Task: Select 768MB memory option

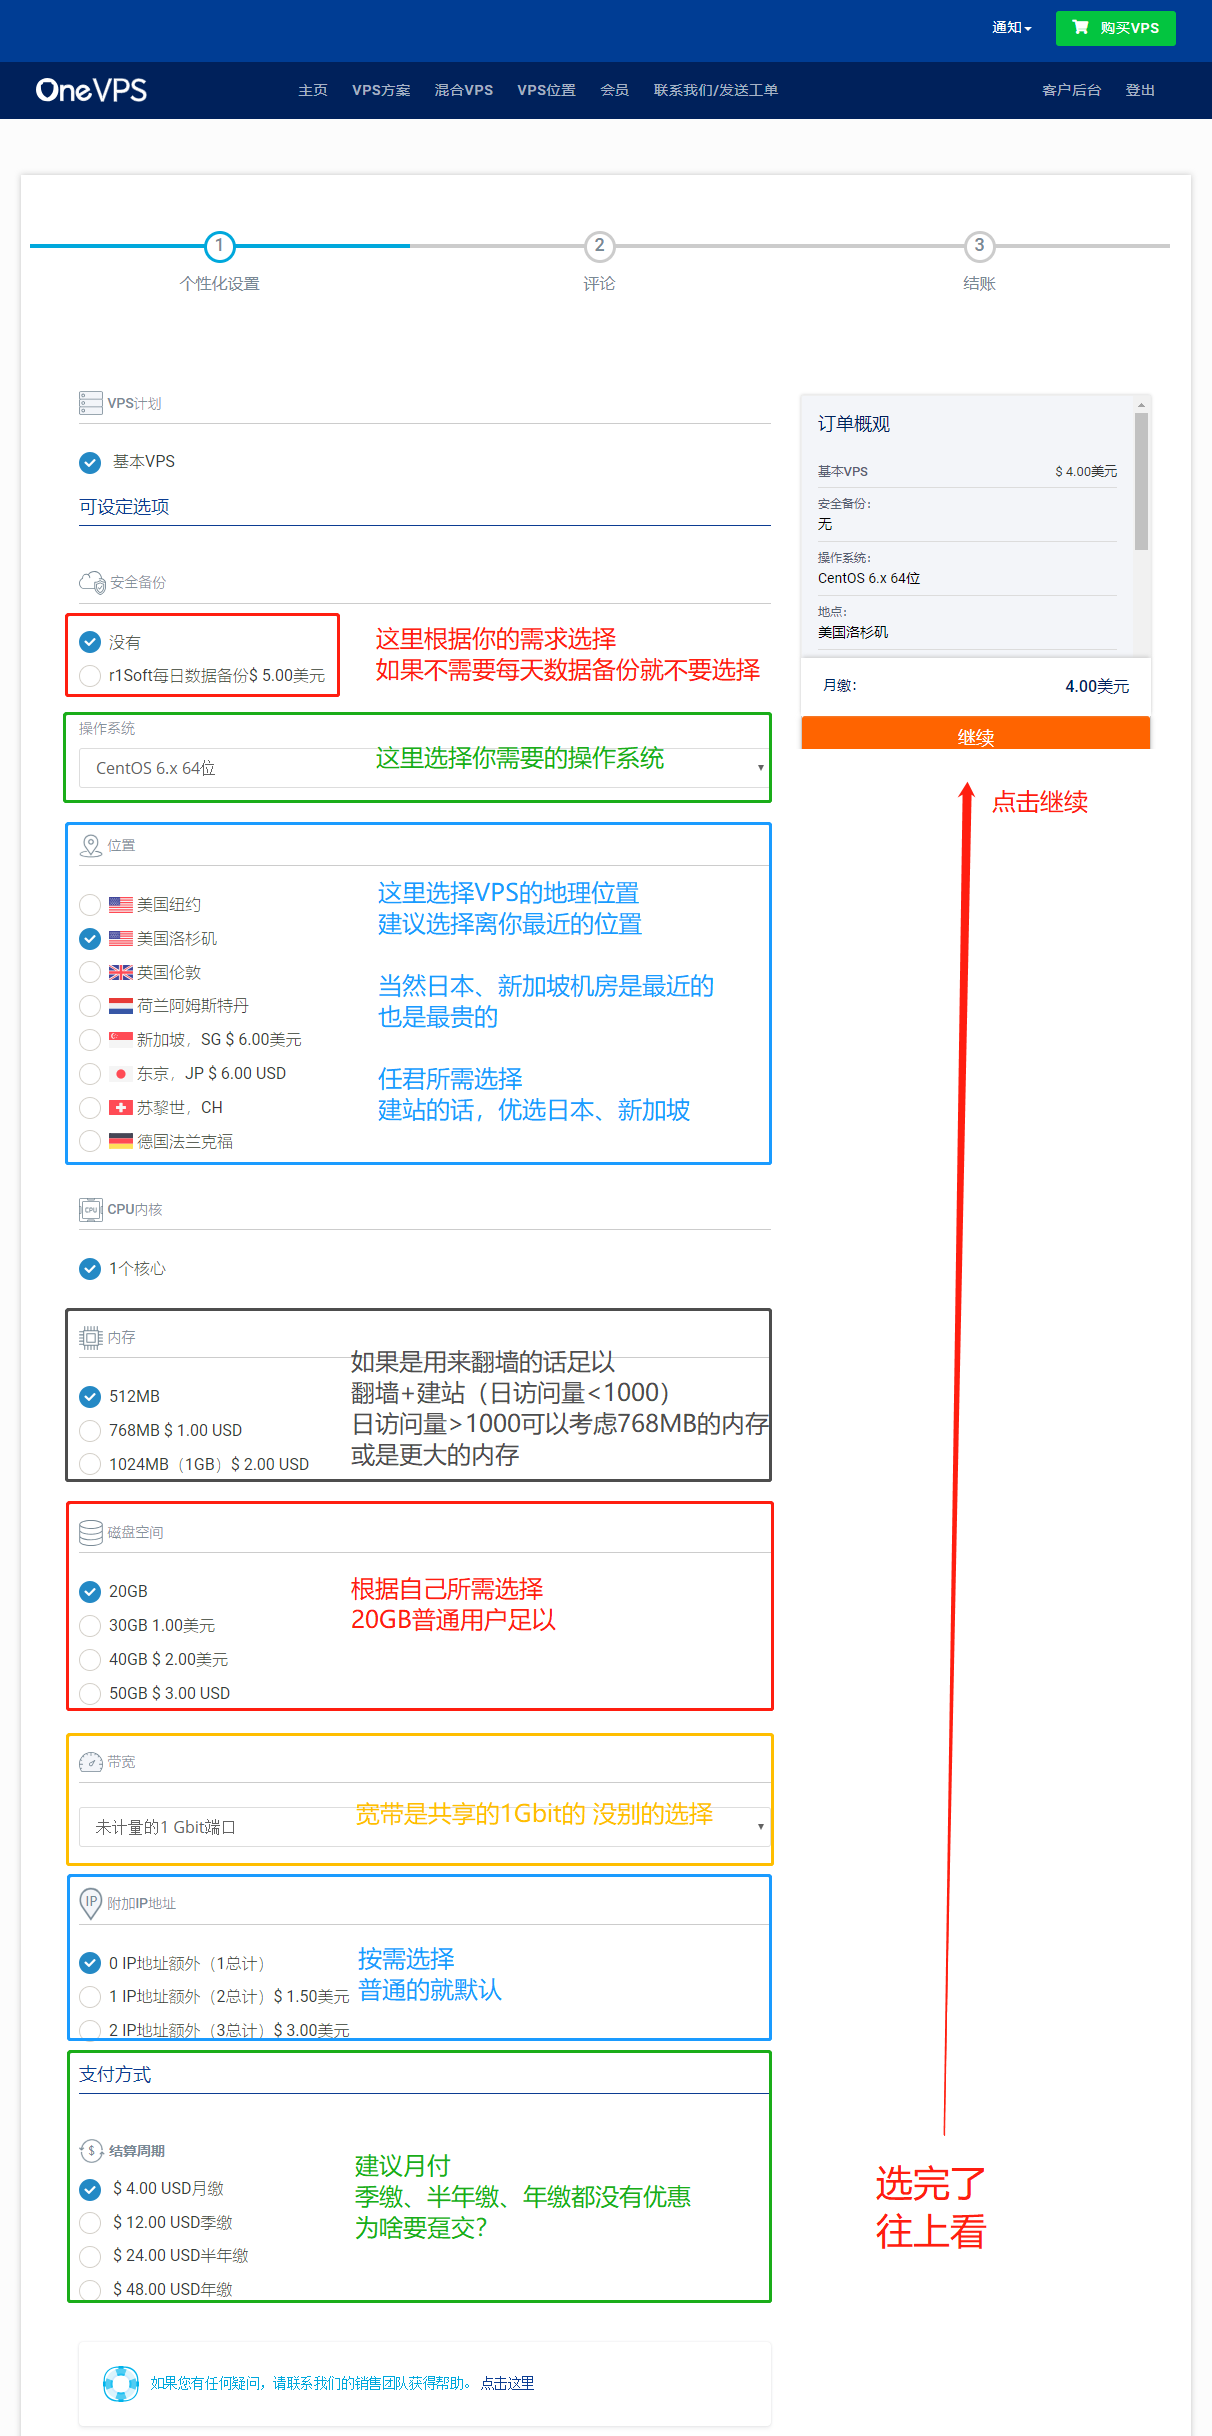Action: pos(90,1430)
